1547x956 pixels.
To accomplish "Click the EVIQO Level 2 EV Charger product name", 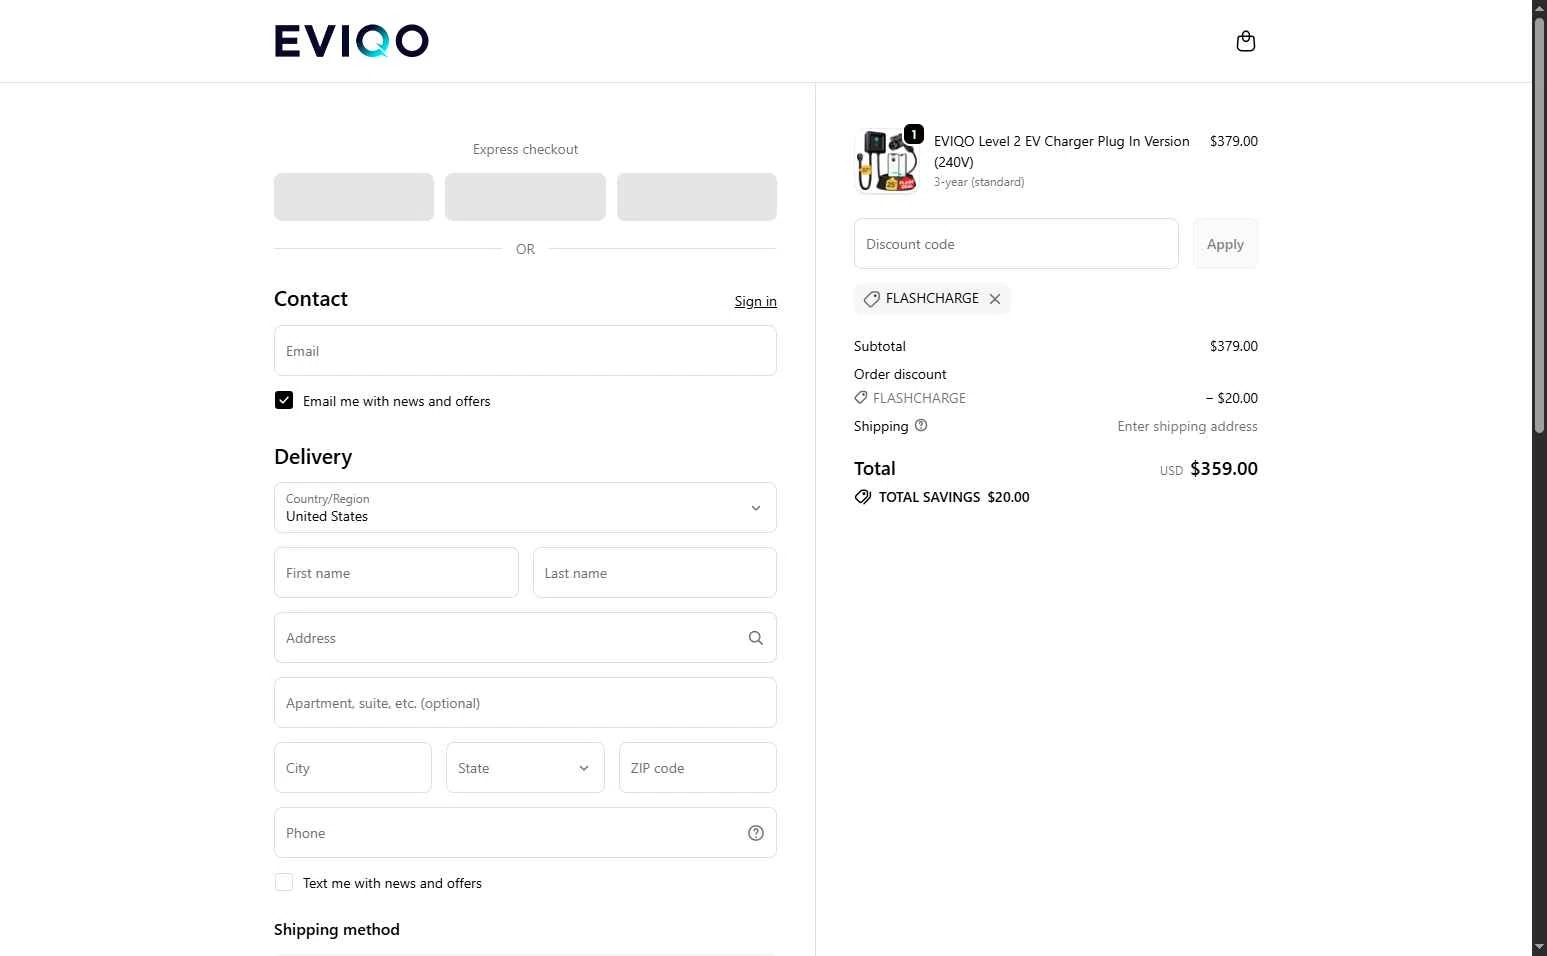I will coord(1062,151).
